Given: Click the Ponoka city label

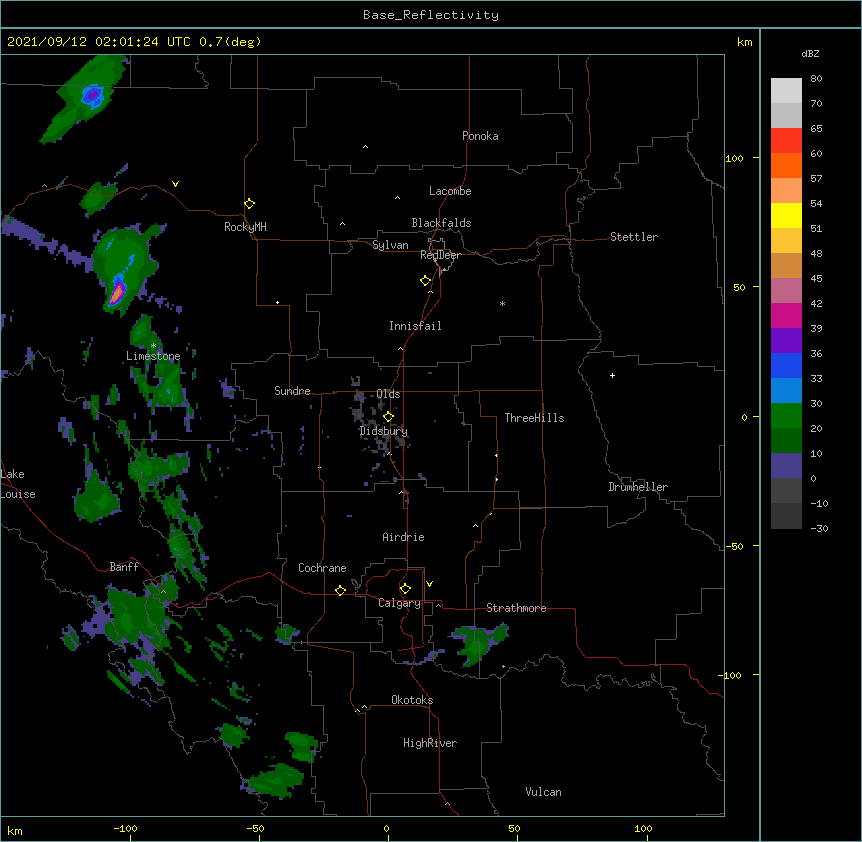Looking at the screenshot, I should [480, 136].
